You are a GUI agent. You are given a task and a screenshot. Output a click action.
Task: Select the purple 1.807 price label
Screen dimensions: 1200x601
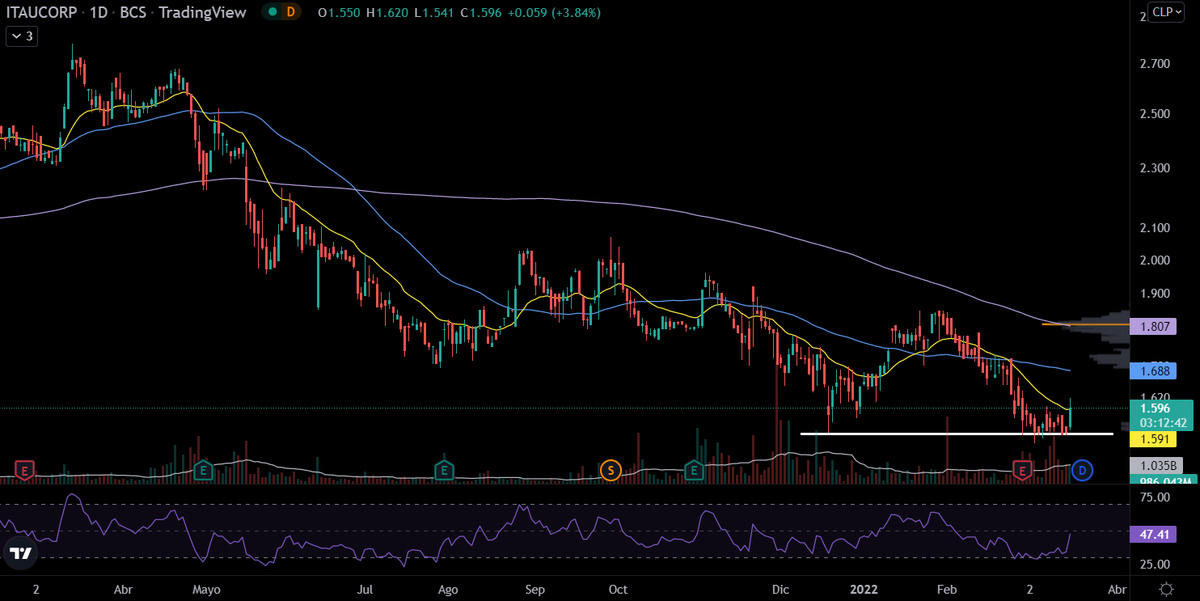pos(1154,326)
